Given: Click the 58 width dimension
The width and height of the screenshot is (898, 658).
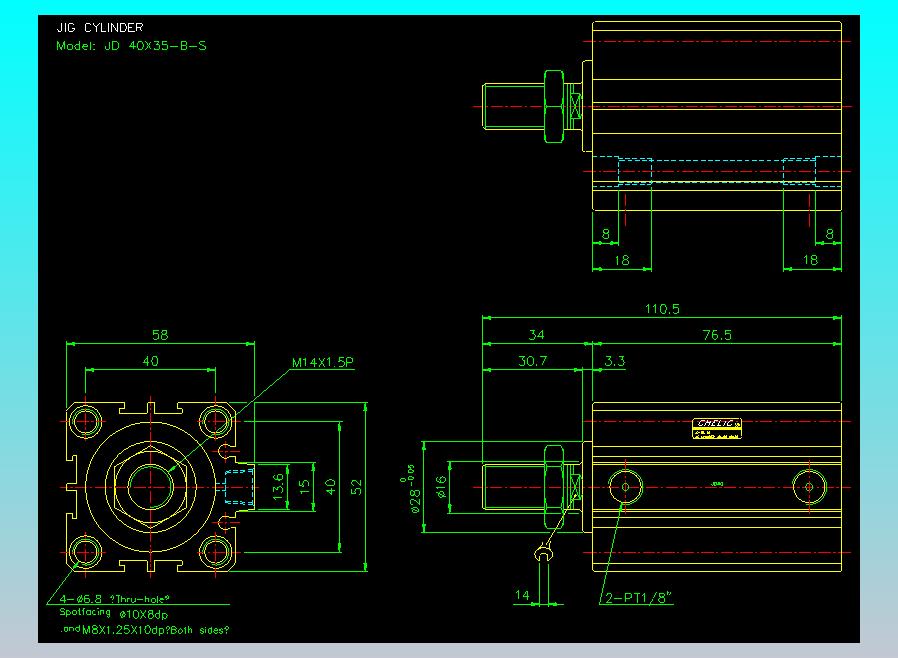Looking at the screenshot, I should [x=160, y=335].
